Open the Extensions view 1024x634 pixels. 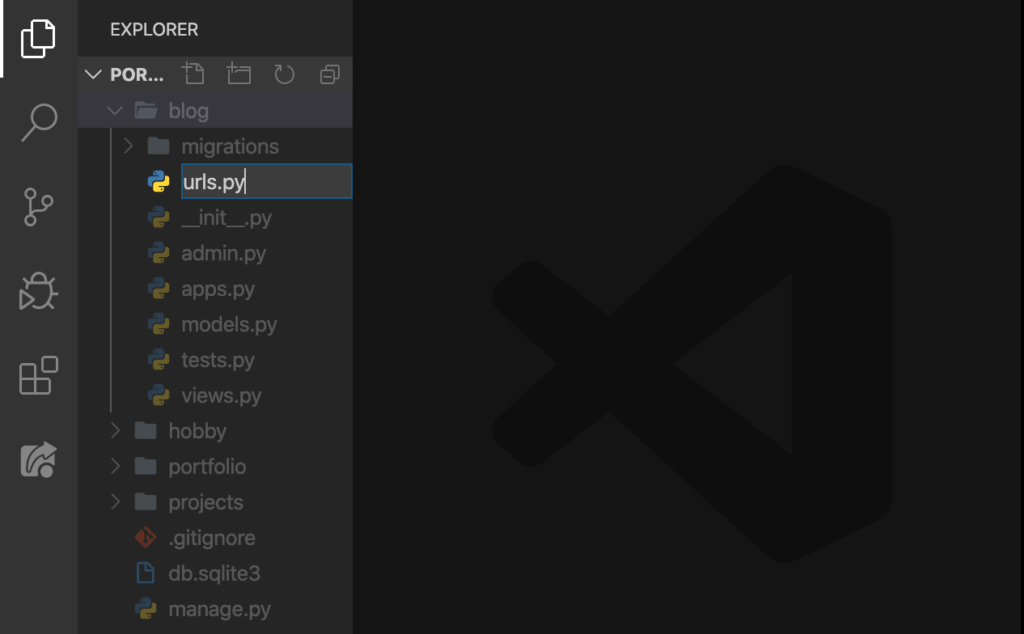click(39, 375)
